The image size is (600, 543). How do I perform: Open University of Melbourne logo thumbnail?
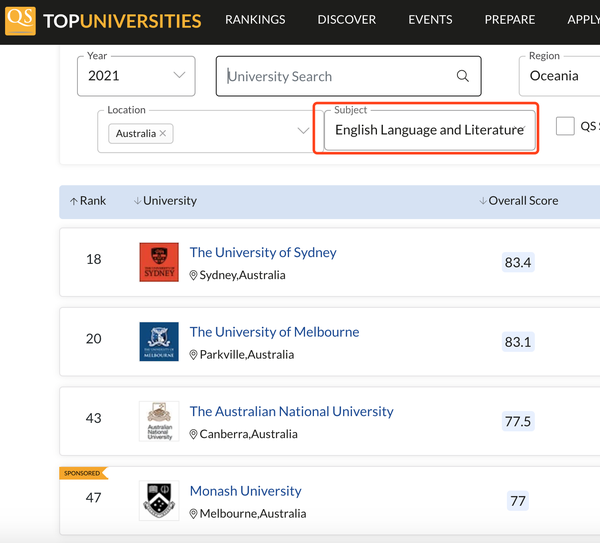pos(159,341)
